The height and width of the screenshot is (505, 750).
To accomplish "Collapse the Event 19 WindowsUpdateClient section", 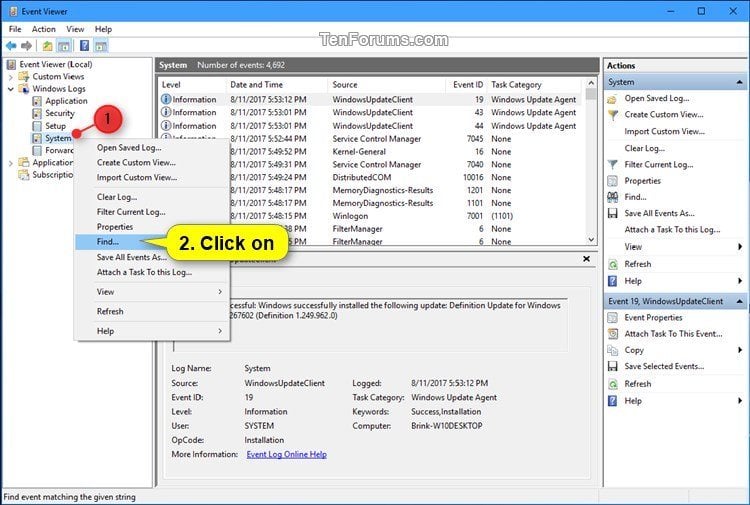I will pyautogui.click(x=739, y=301).
